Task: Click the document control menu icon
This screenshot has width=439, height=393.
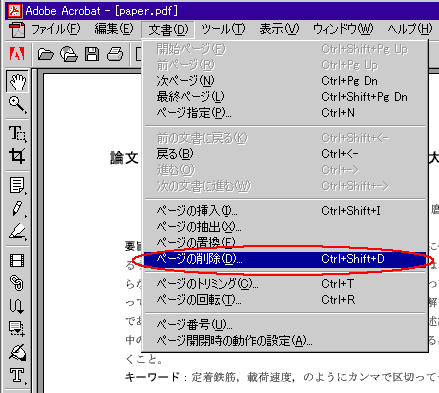Action: (17, 29)
